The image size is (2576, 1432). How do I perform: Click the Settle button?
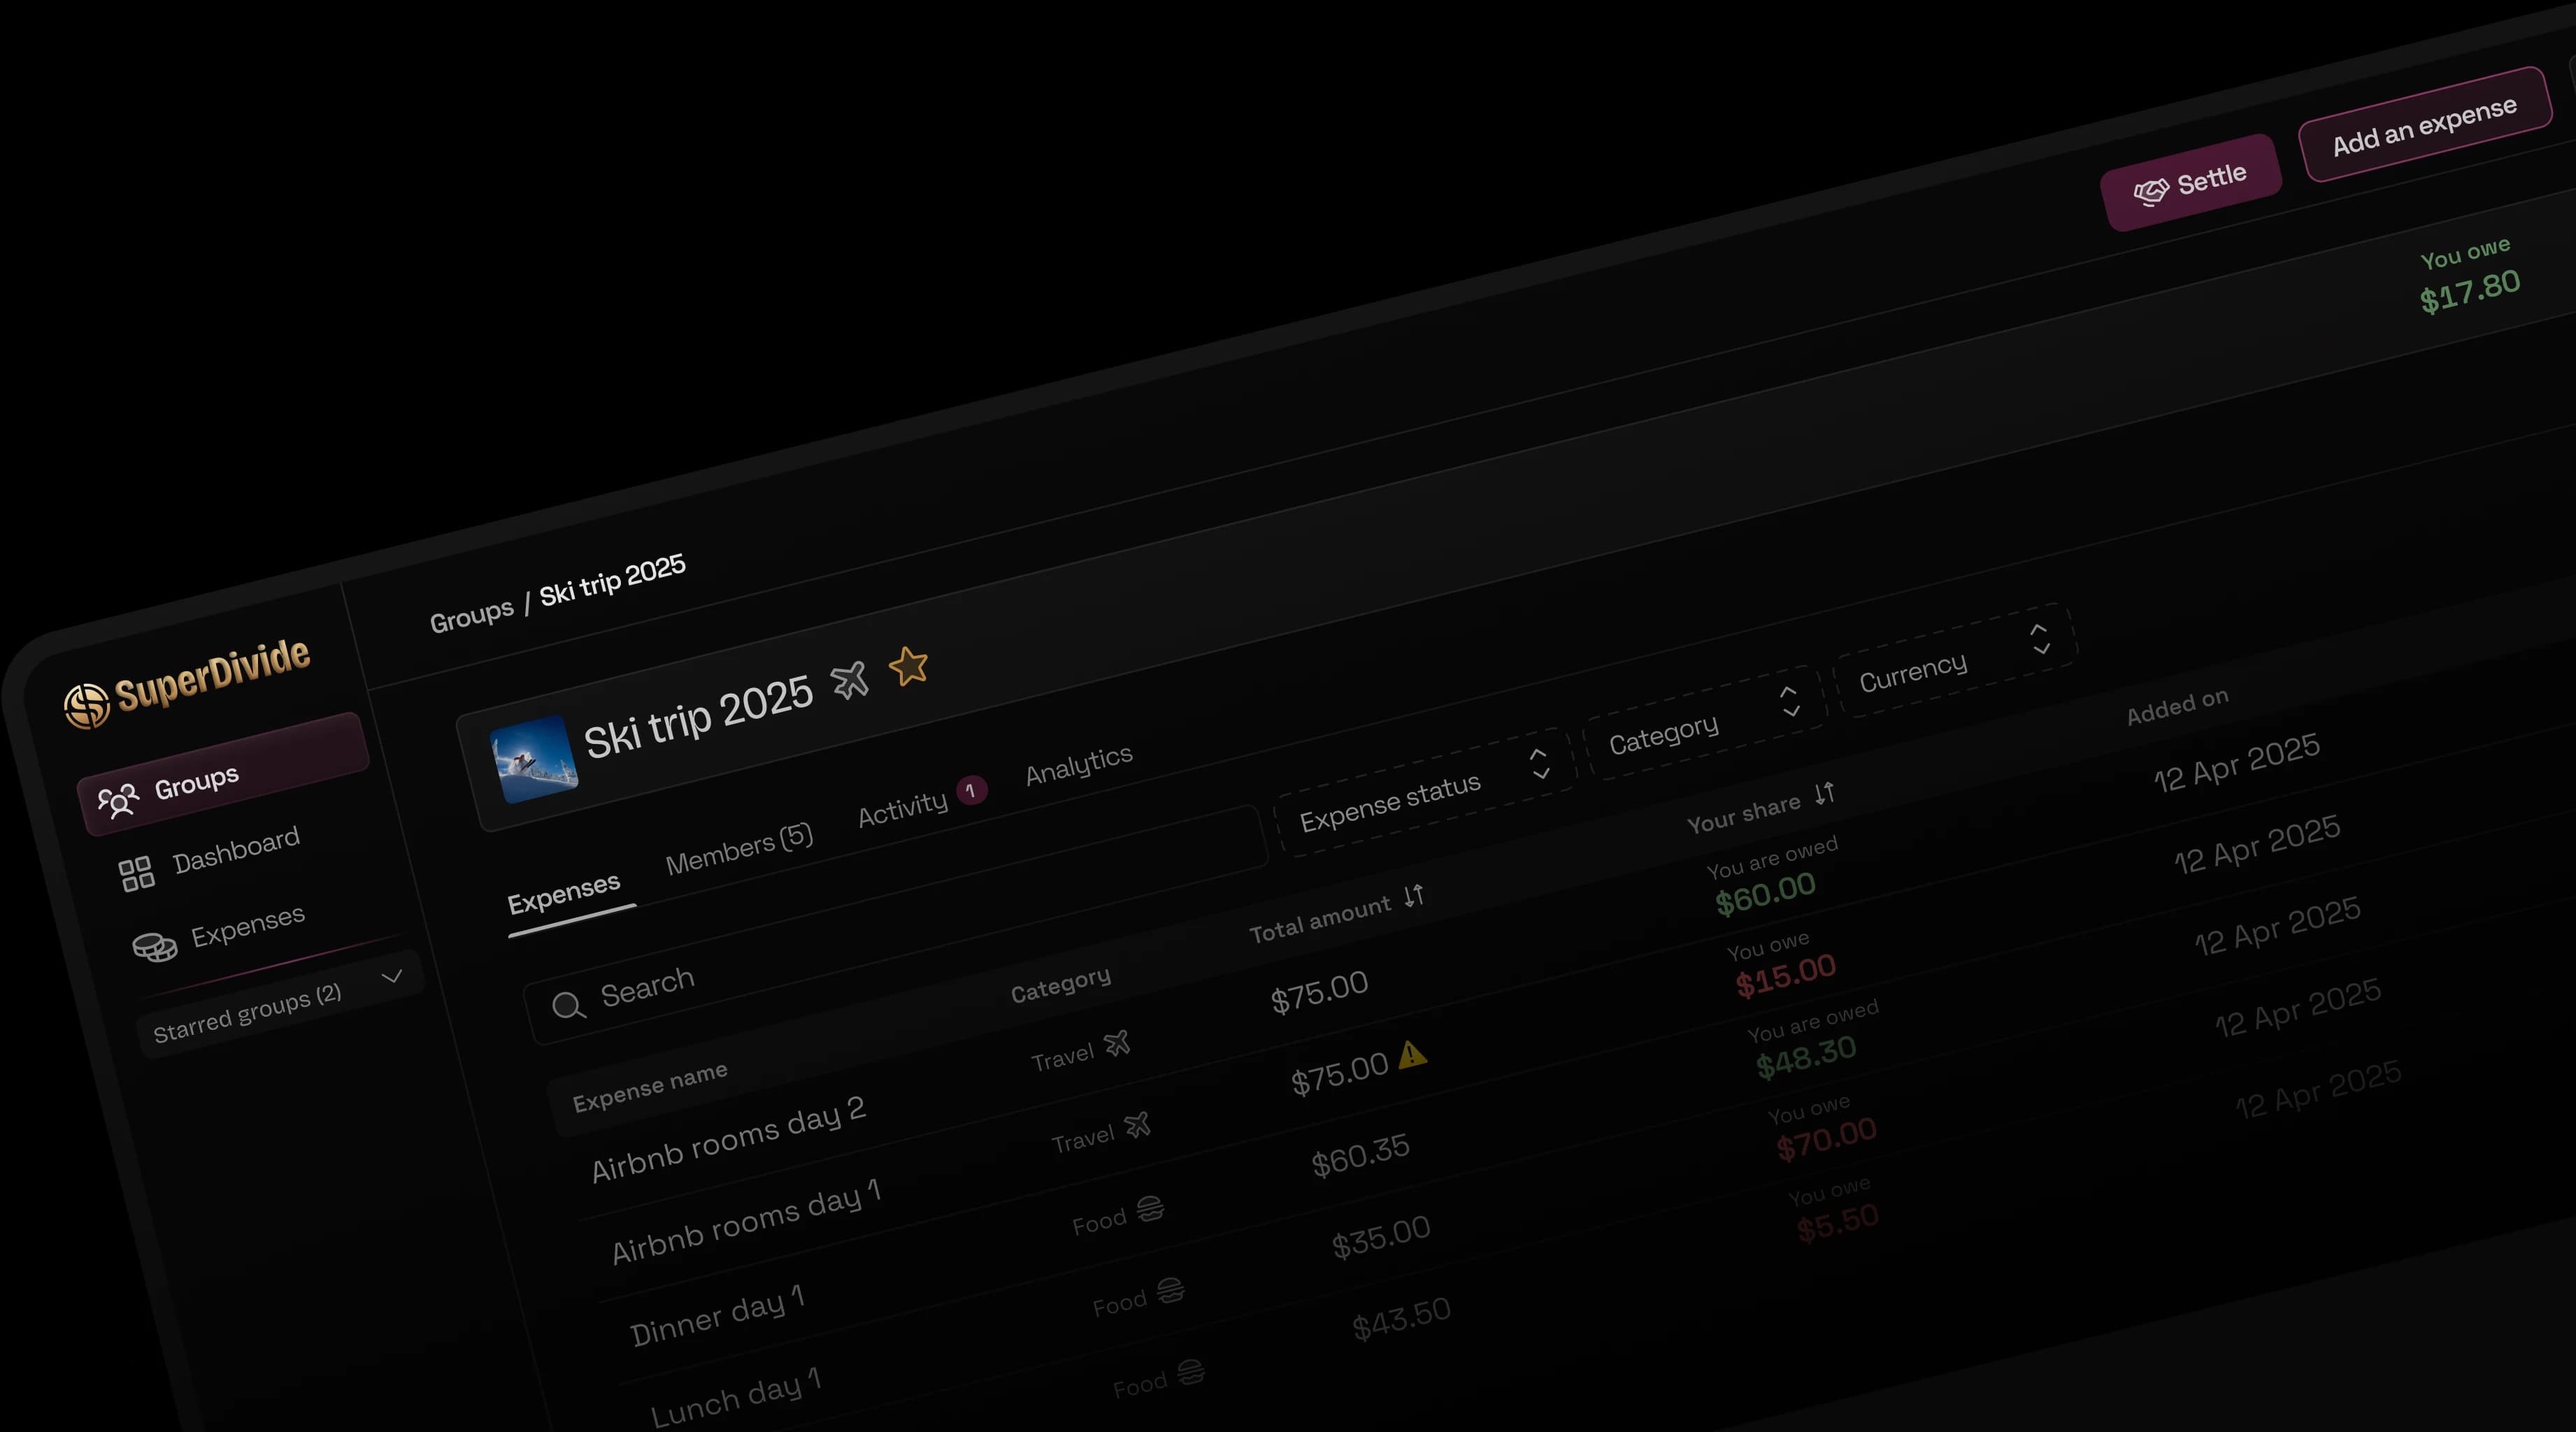2191,182
